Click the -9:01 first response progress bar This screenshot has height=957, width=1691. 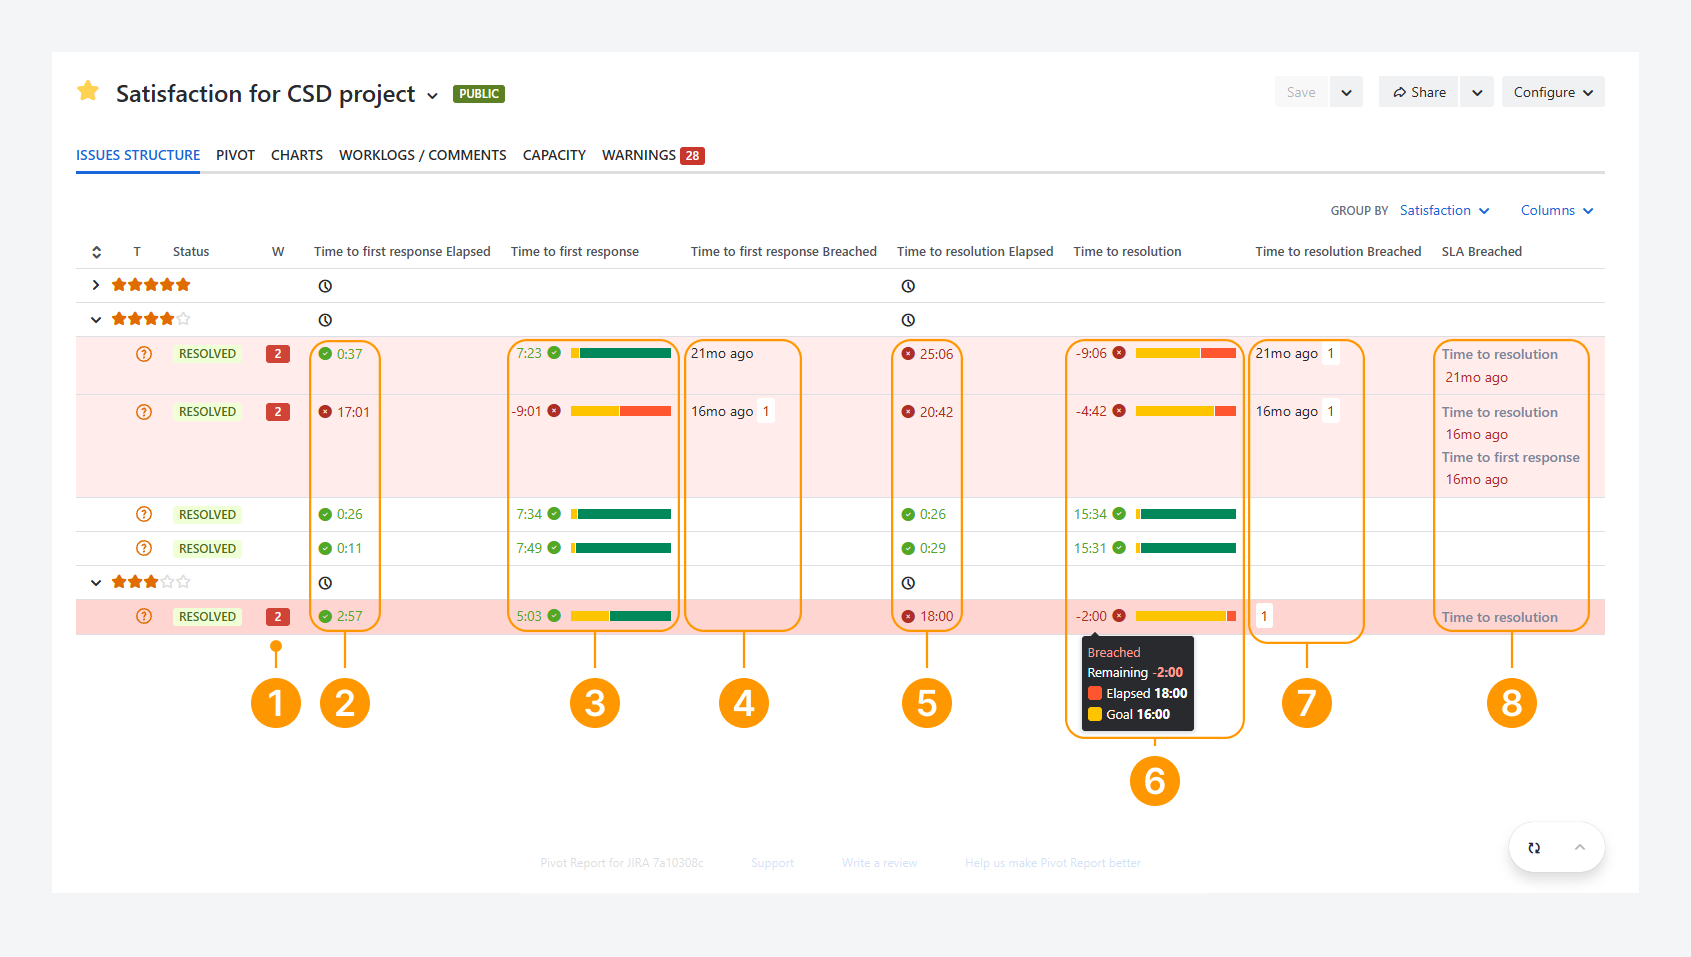point(621,411)
